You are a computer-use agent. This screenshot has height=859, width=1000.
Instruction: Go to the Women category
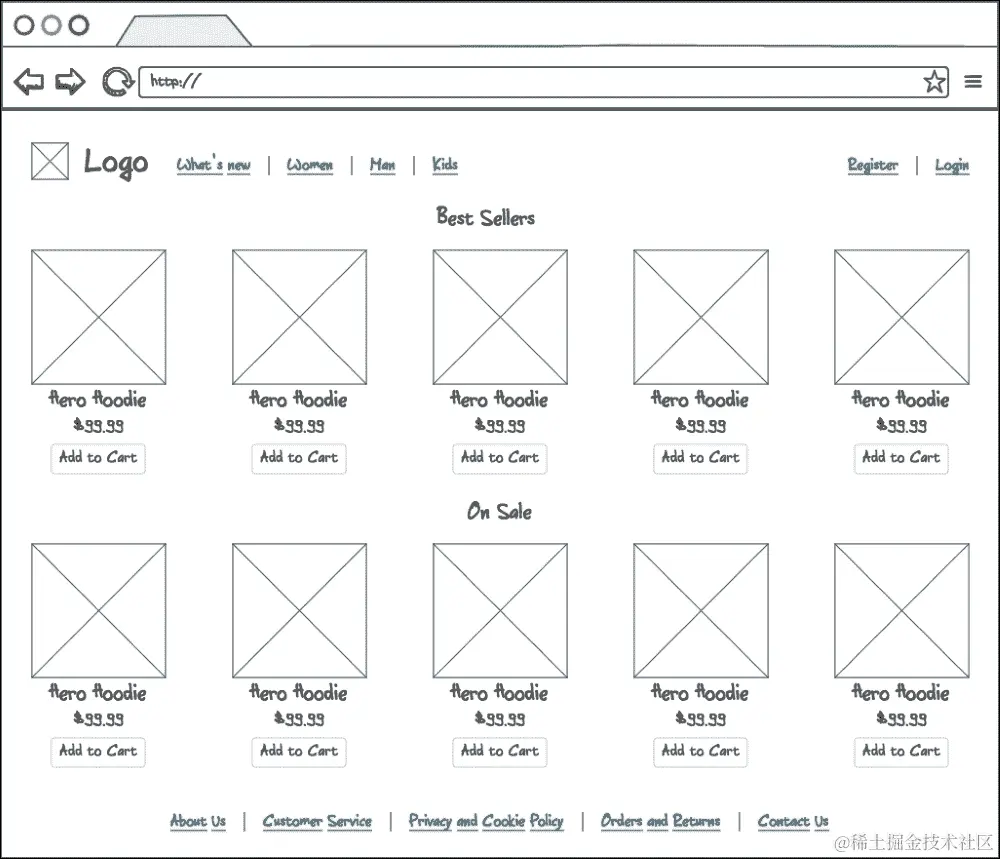[x=309, y=165]
